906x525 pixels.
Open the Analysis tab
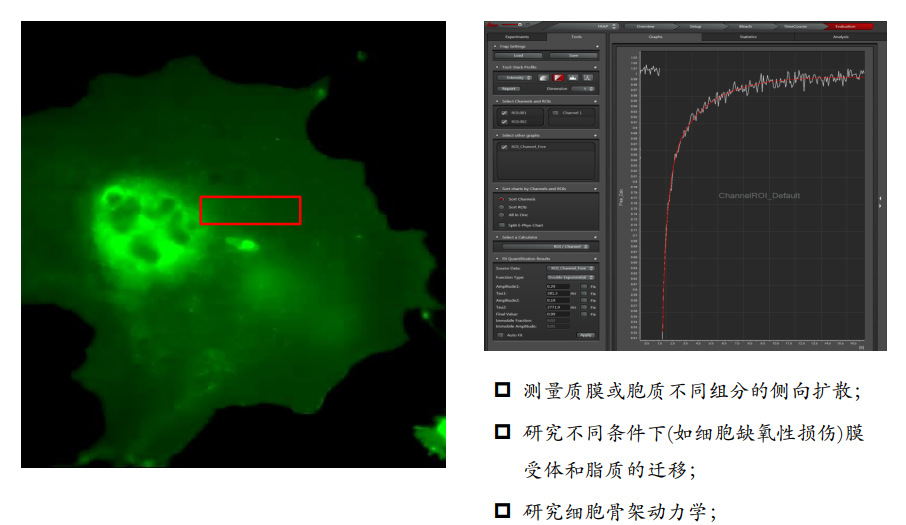pos(841,36)
